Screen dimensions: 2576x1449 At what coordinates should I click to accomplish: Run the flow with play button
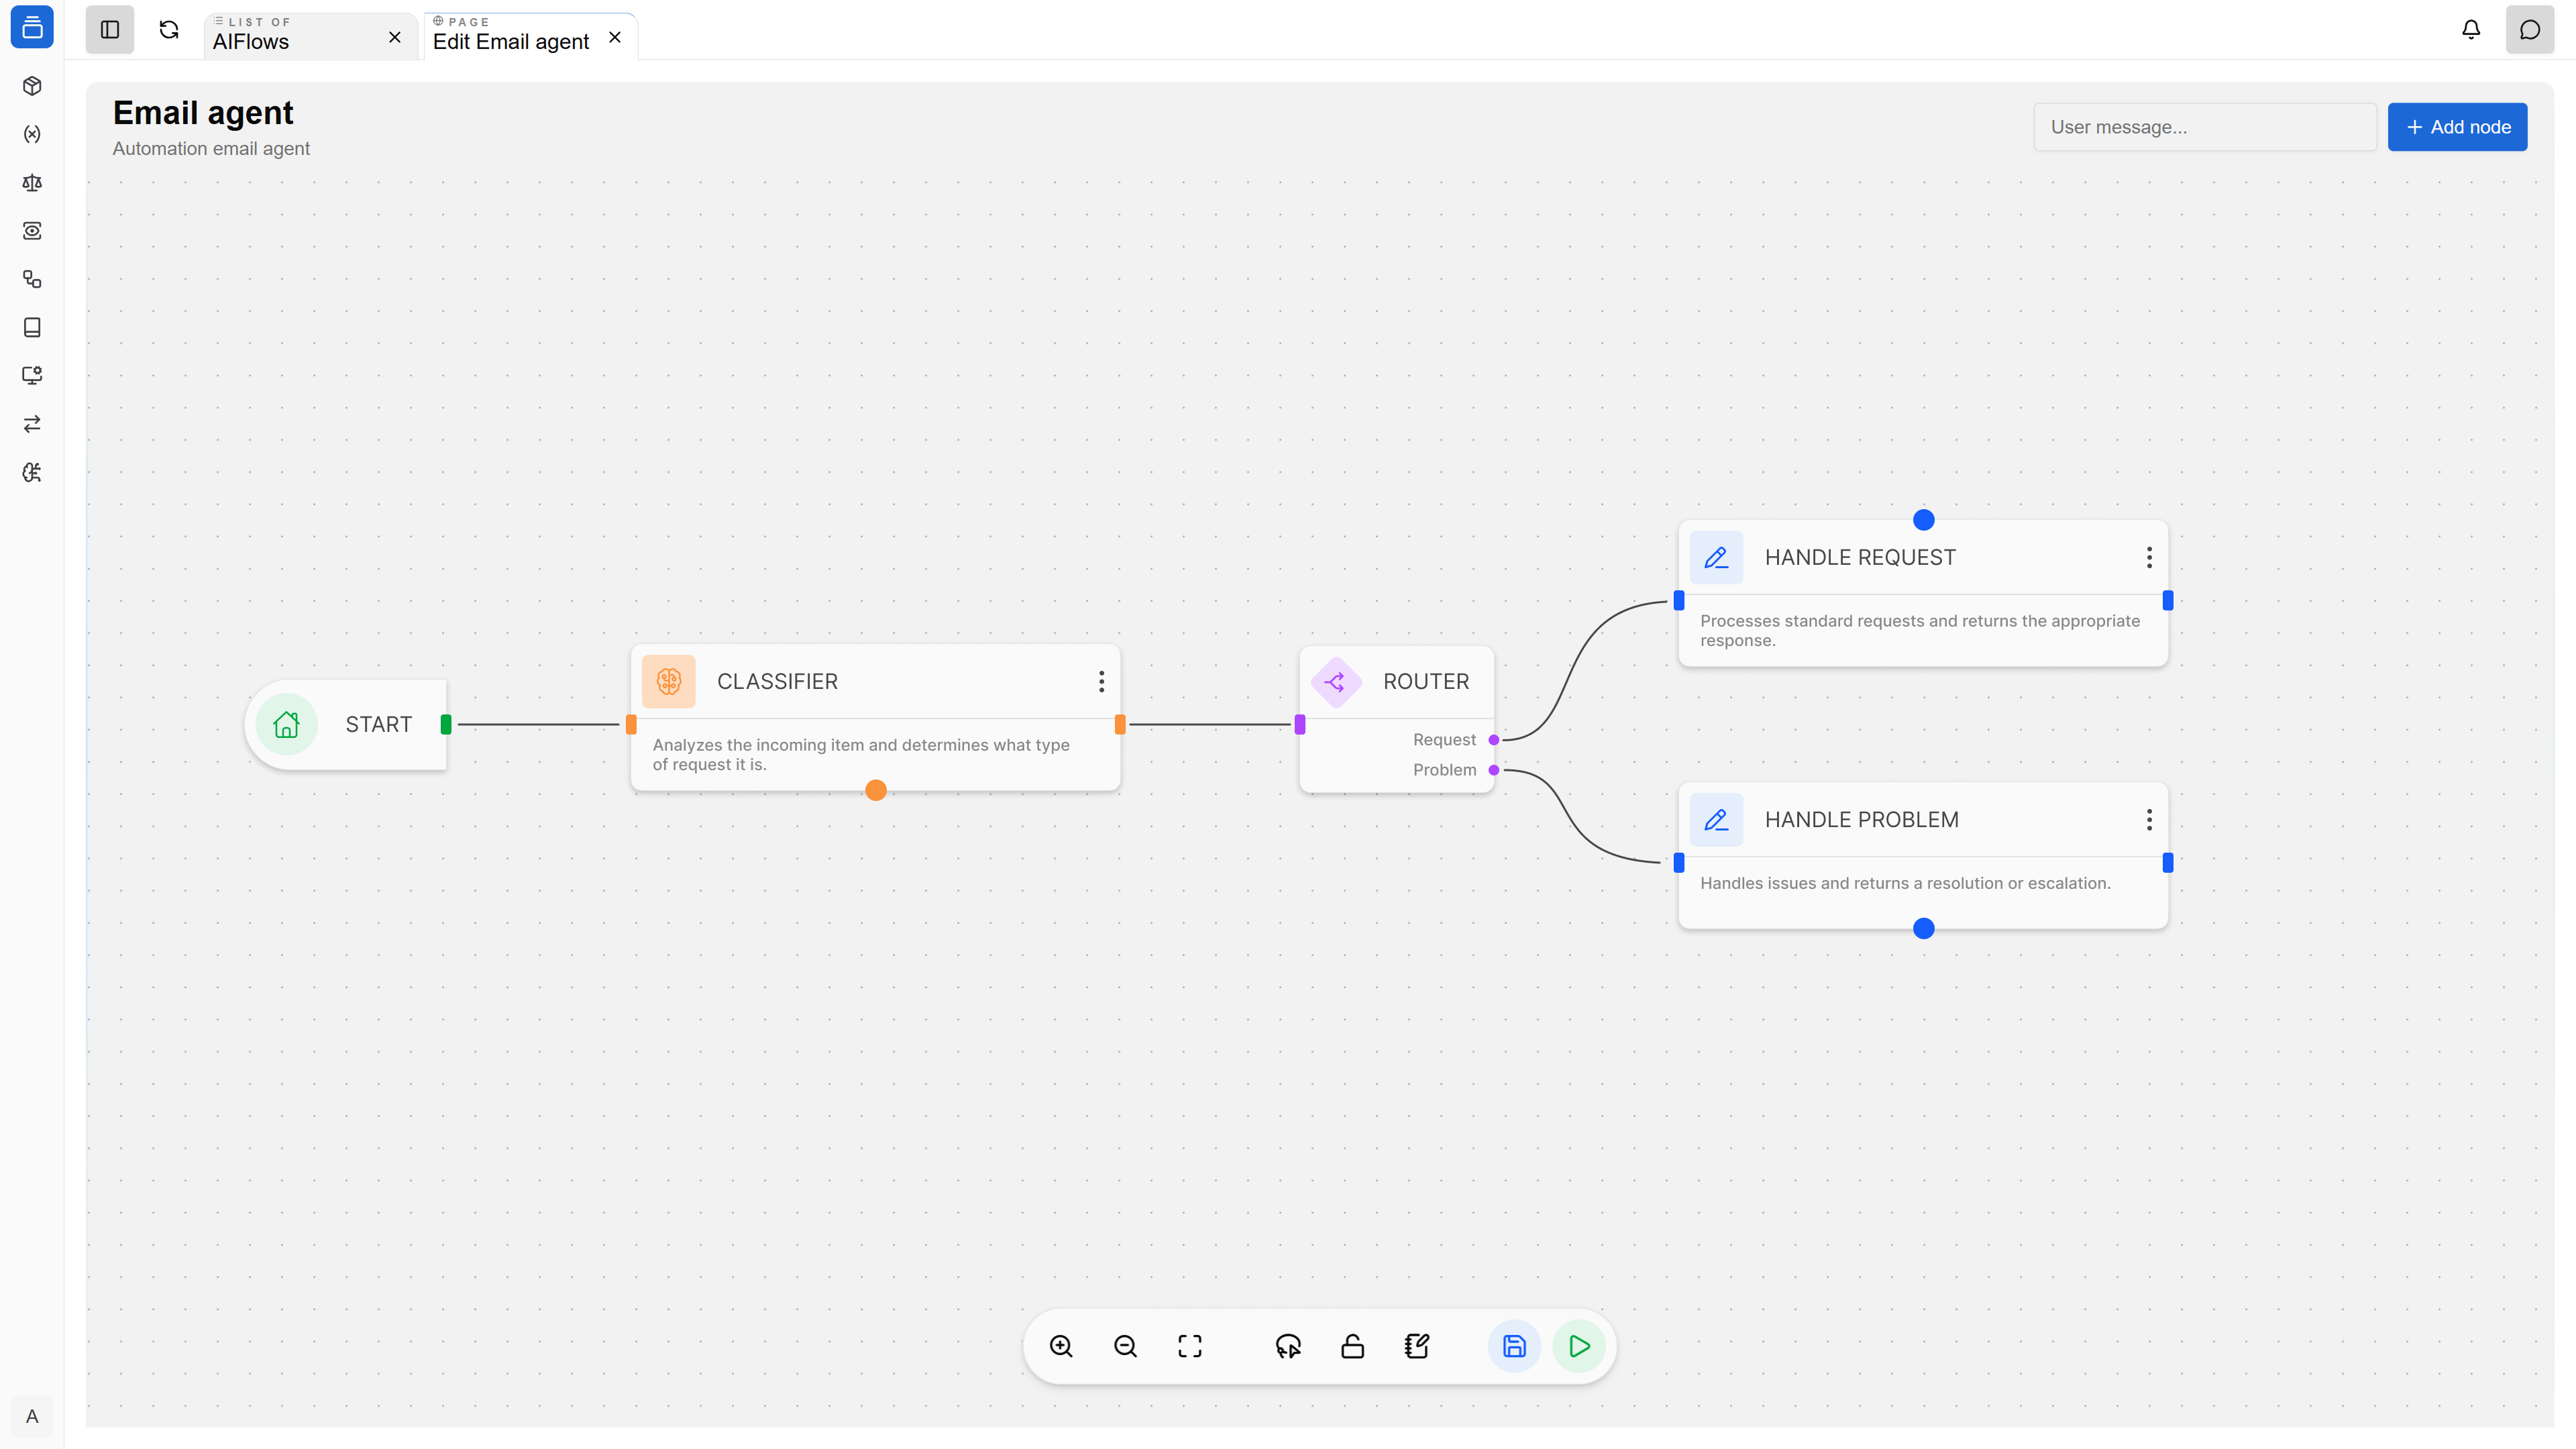pyautogui.click(x=1579, y=1346)
